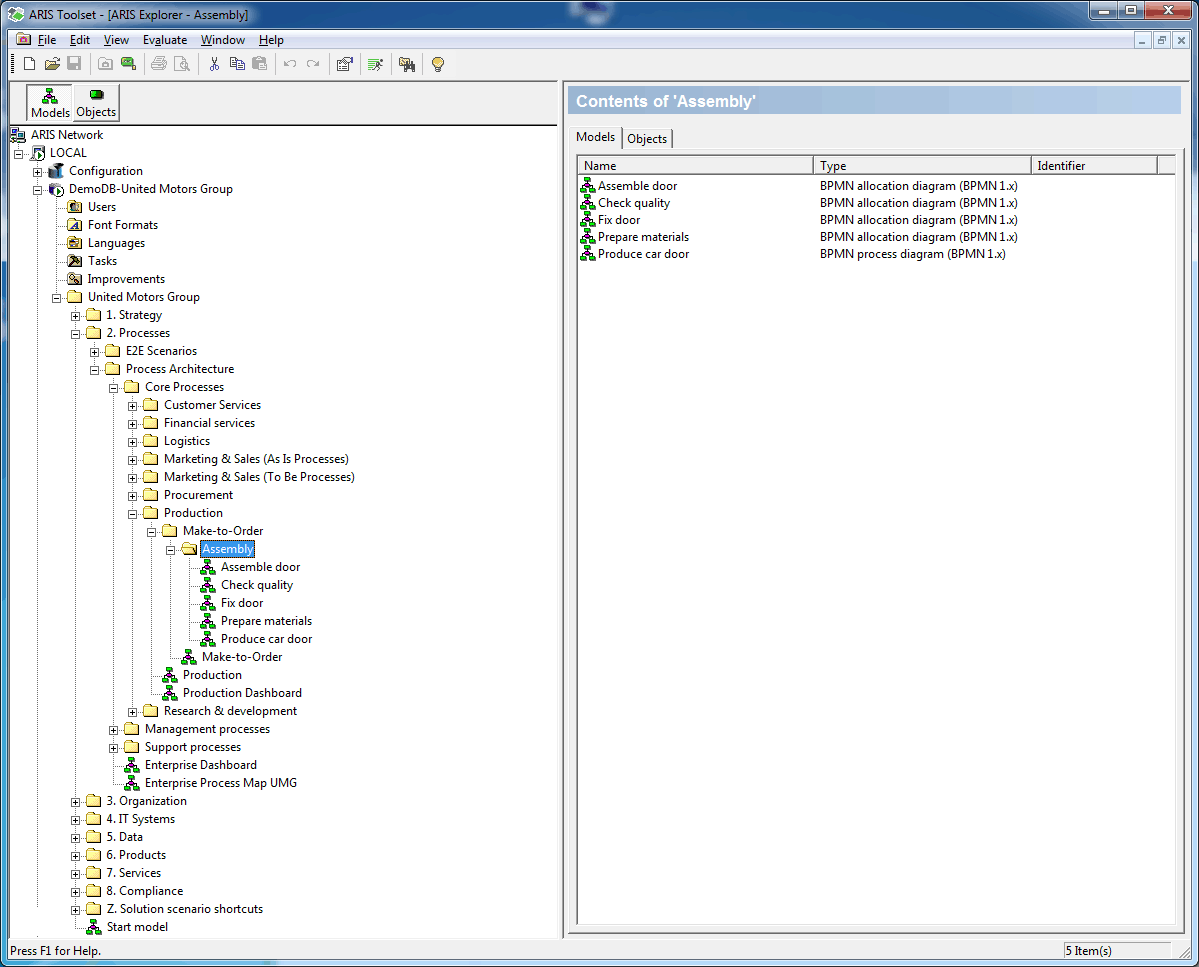Open the Help menu
This screenshot has width=1199, height=967.
tap(271, 40)
